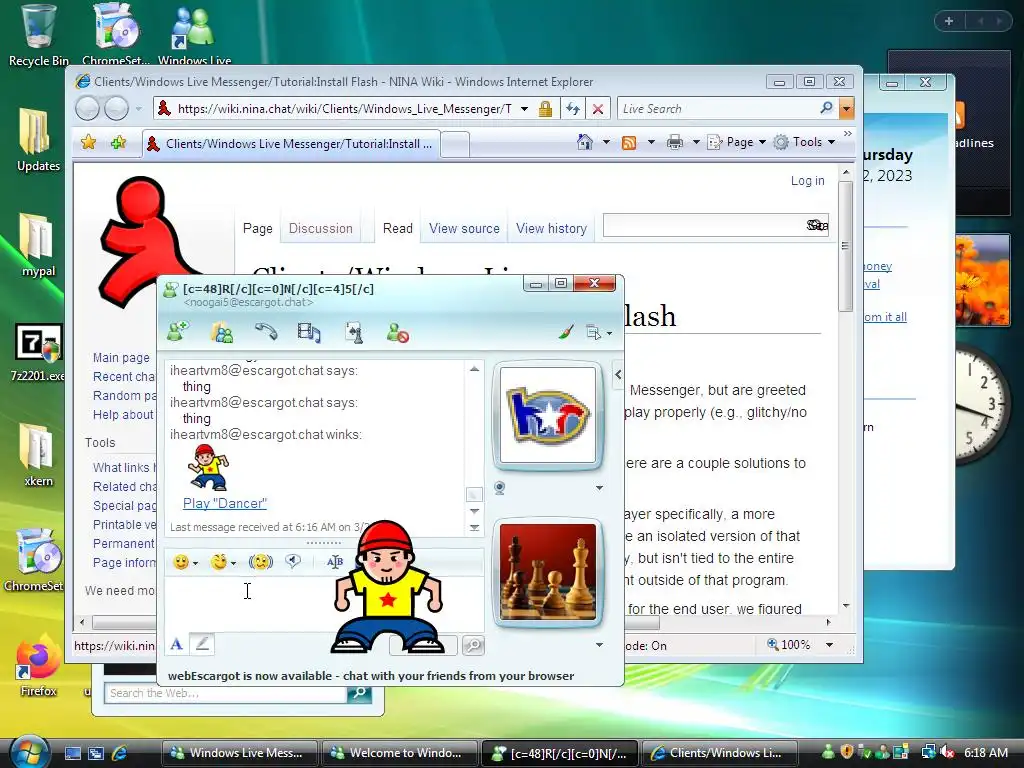Block this contact icon
Screen dimensions: 1024x768
pyautogui.click(x=397, y=332)
